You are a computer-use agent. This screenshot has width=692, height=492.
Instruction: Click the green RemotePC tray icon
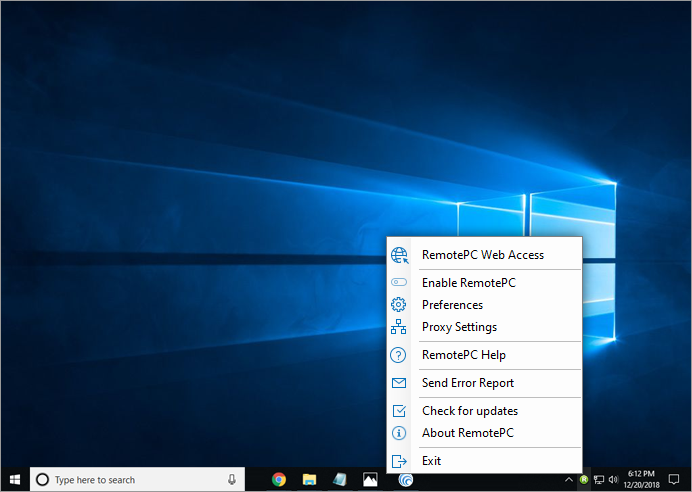point(584,479)
